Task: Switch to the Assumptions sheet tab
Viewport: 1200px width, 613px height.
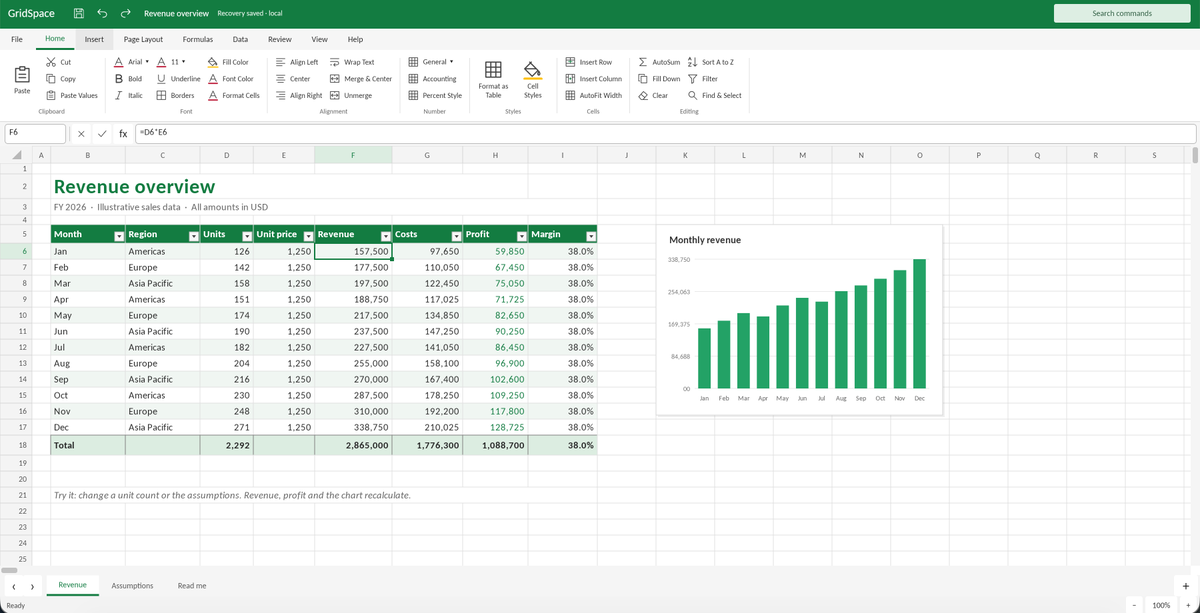Action: click(133, 585)
